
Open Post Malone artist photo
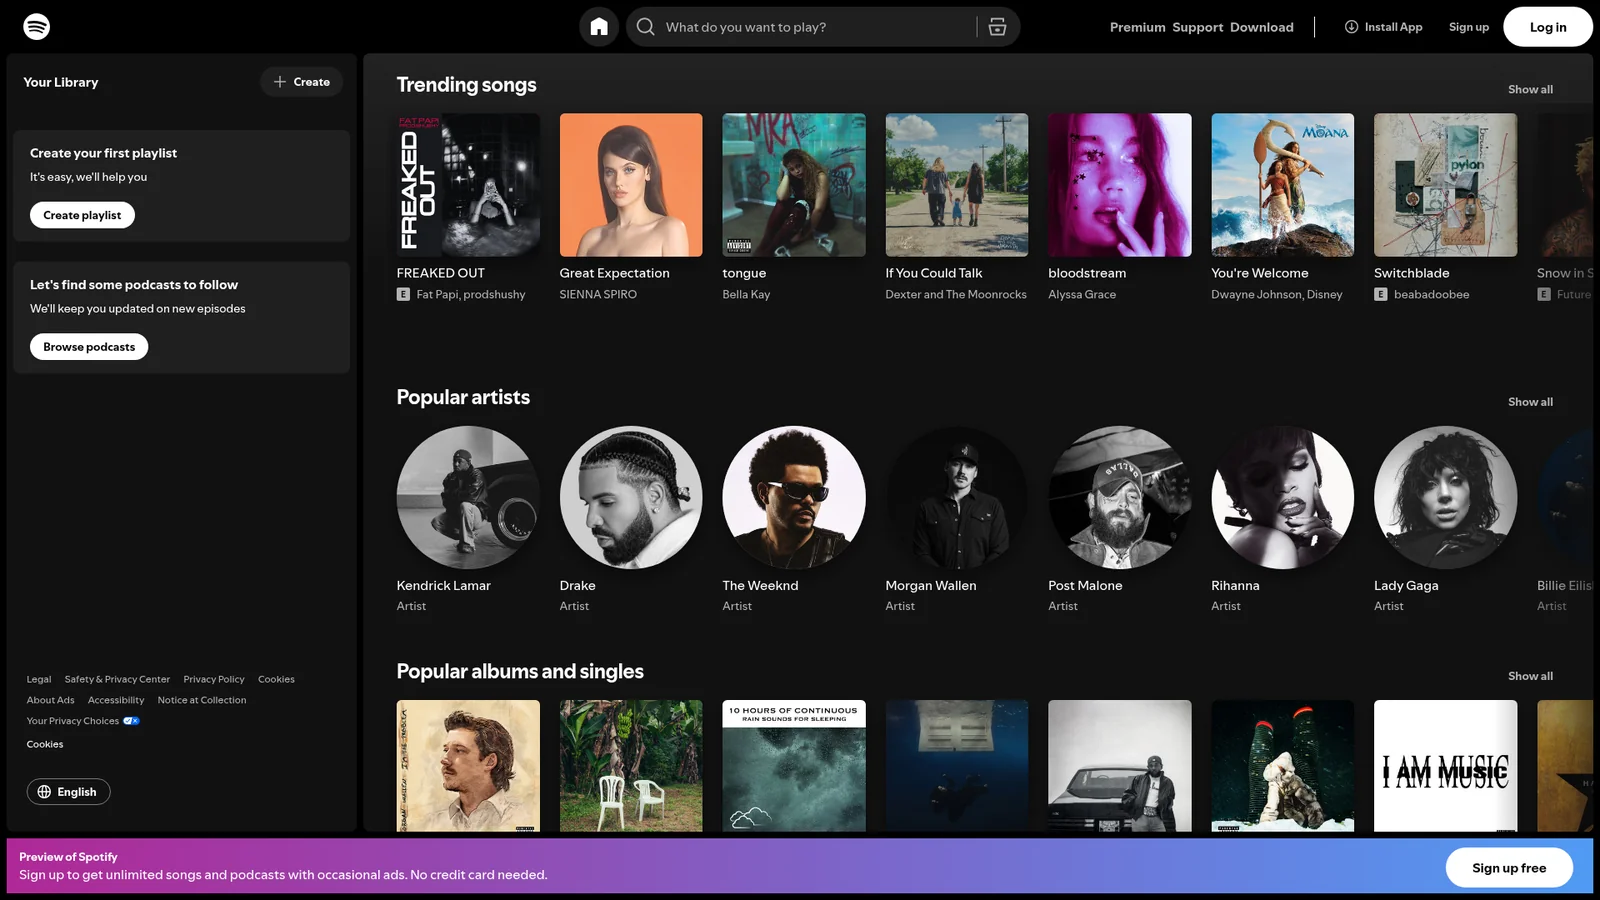click(x=1120, y=498)
